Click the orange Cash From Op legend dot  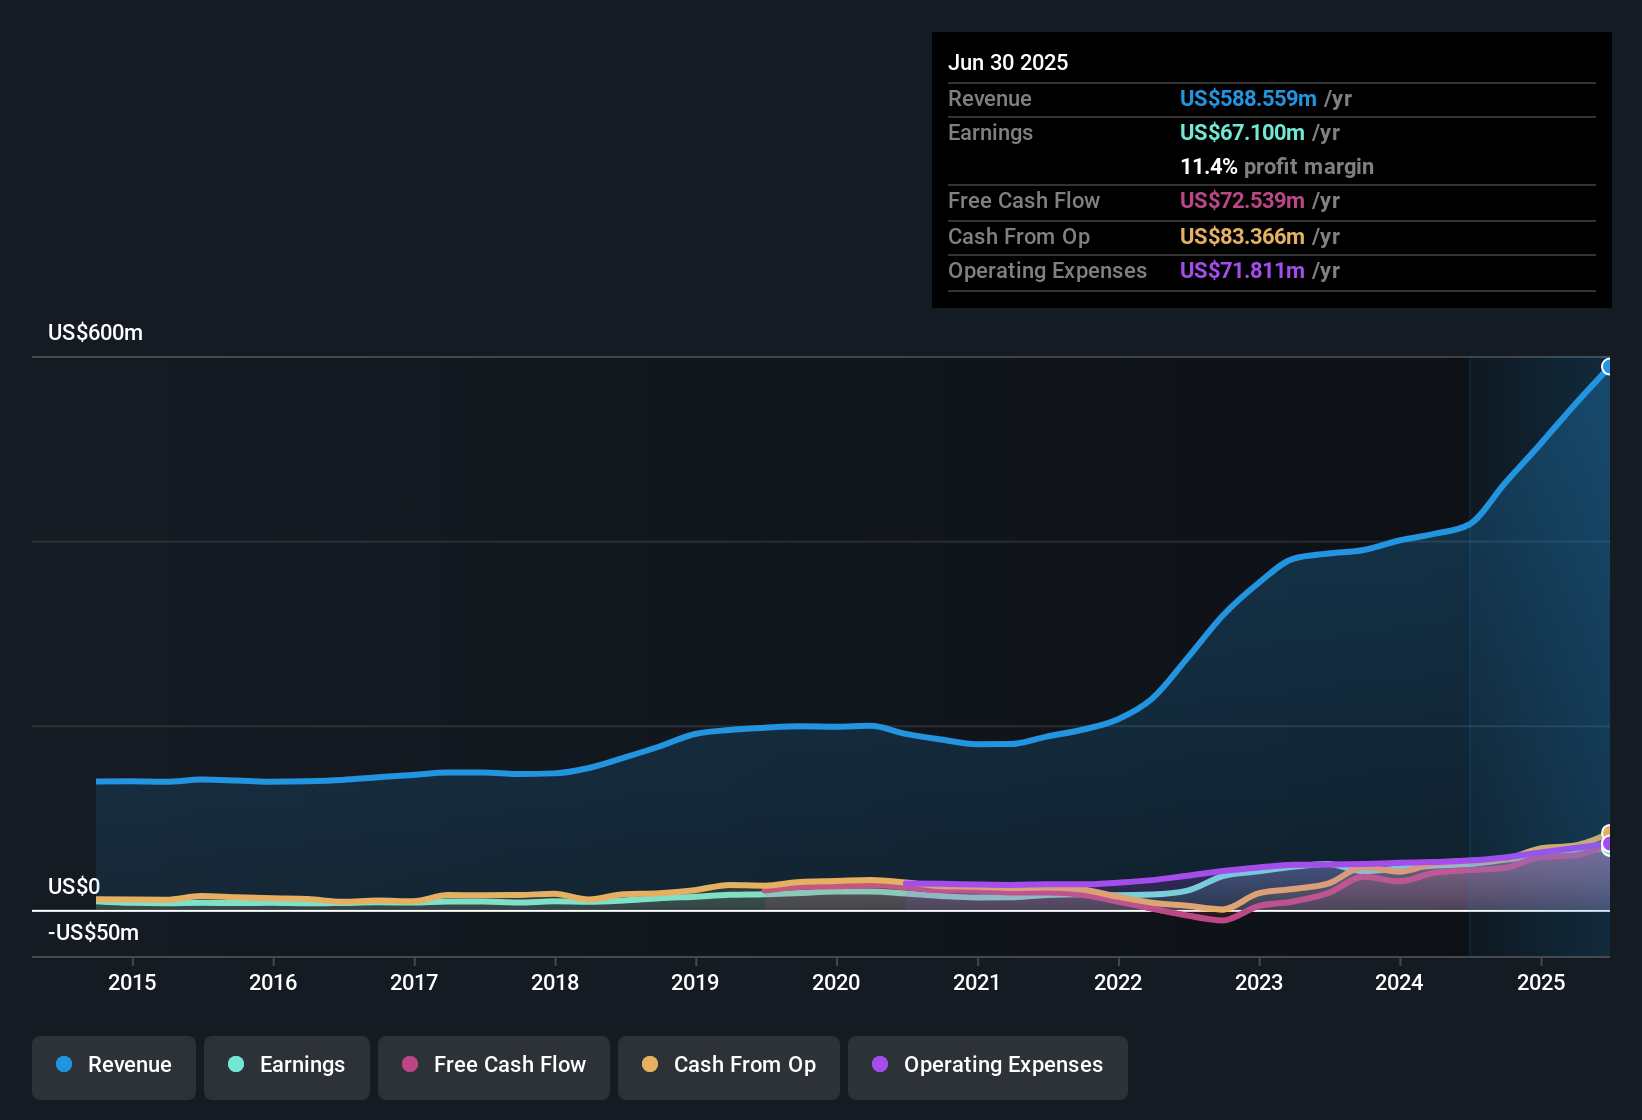651,1065
